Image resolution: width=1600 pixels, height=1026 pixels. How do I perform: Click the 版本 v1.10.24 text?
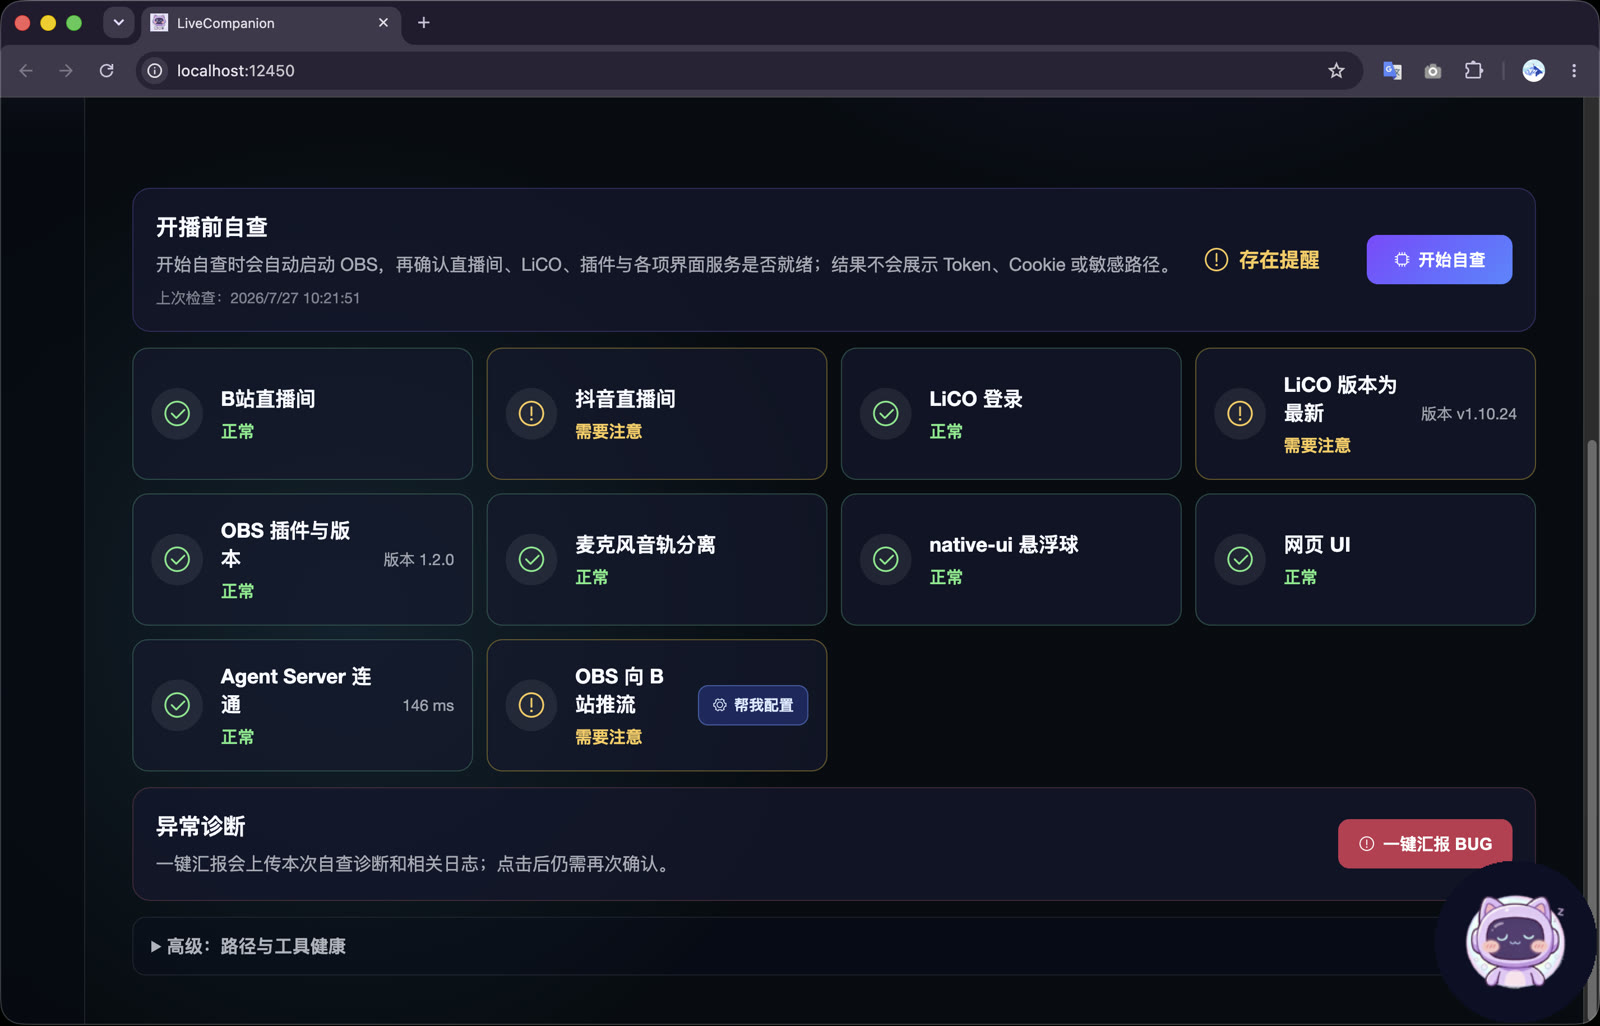[1469, 414]
